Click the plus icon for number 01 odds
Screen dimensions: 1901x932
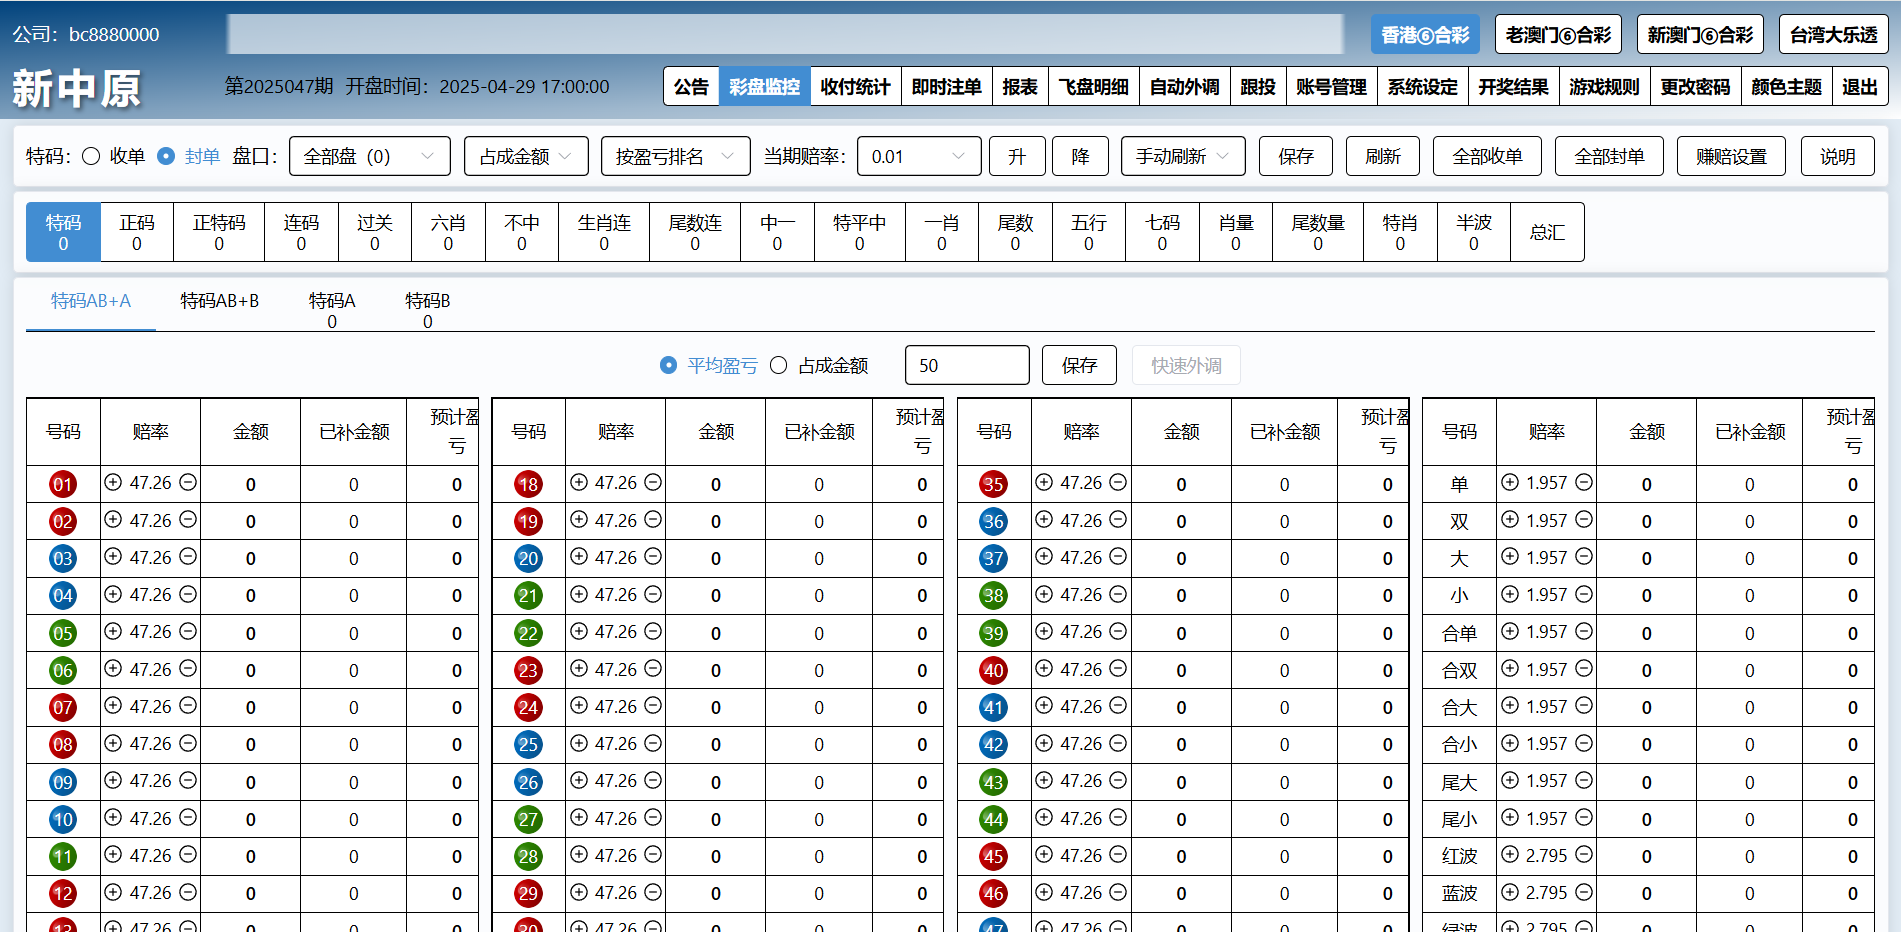coord(113,483)
